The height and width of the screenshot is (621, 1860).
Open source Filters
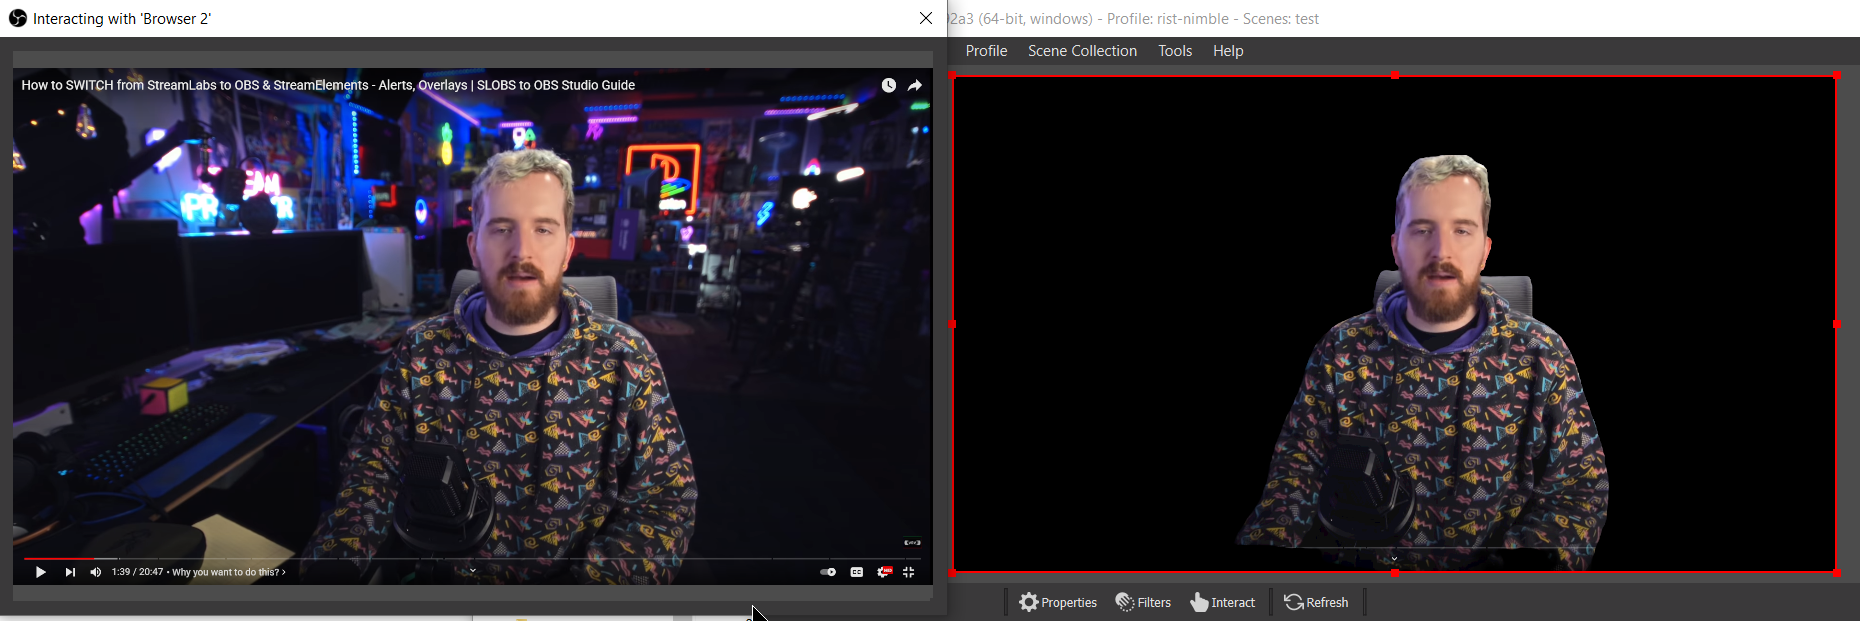click(1143, 602)
